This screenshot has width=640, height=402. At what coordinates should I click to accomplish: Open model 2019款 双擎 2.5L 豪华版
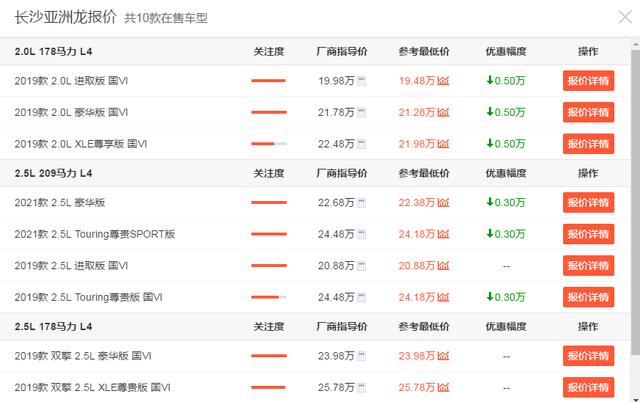(83, 356)
